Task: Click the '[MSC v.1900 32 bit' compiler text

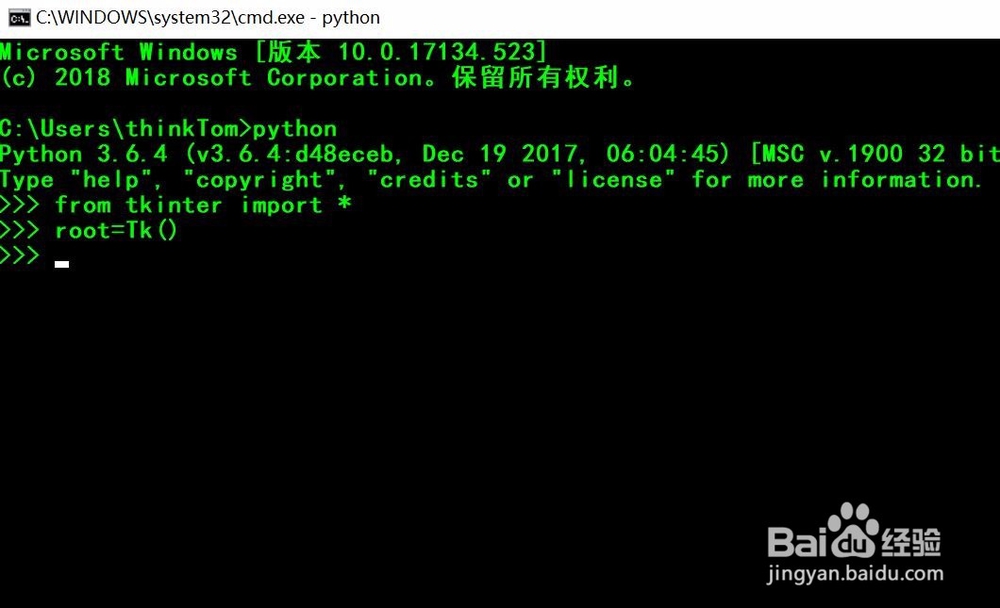Action: click(x=875, y=154)
